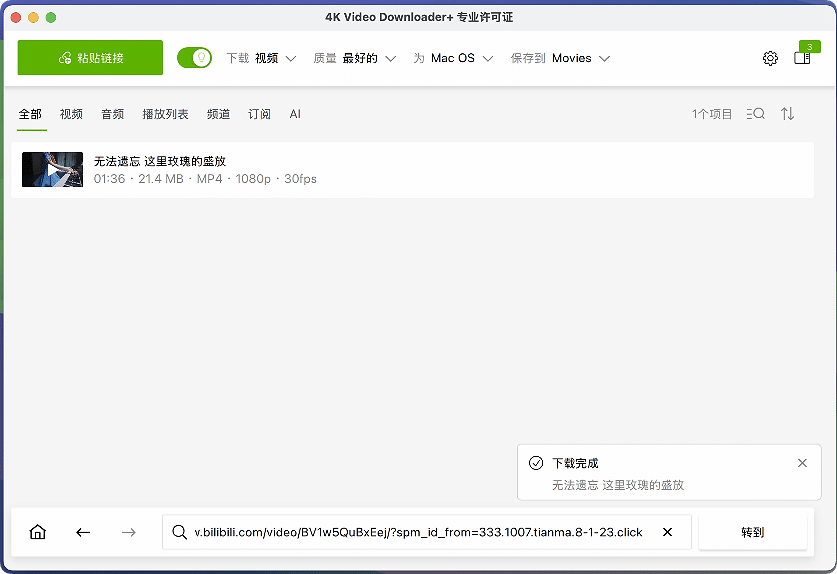837x574 pixels.
Task: Toggle the smart mode lightbulb switch
Action: pyautogui.click(x=194, y=58)
